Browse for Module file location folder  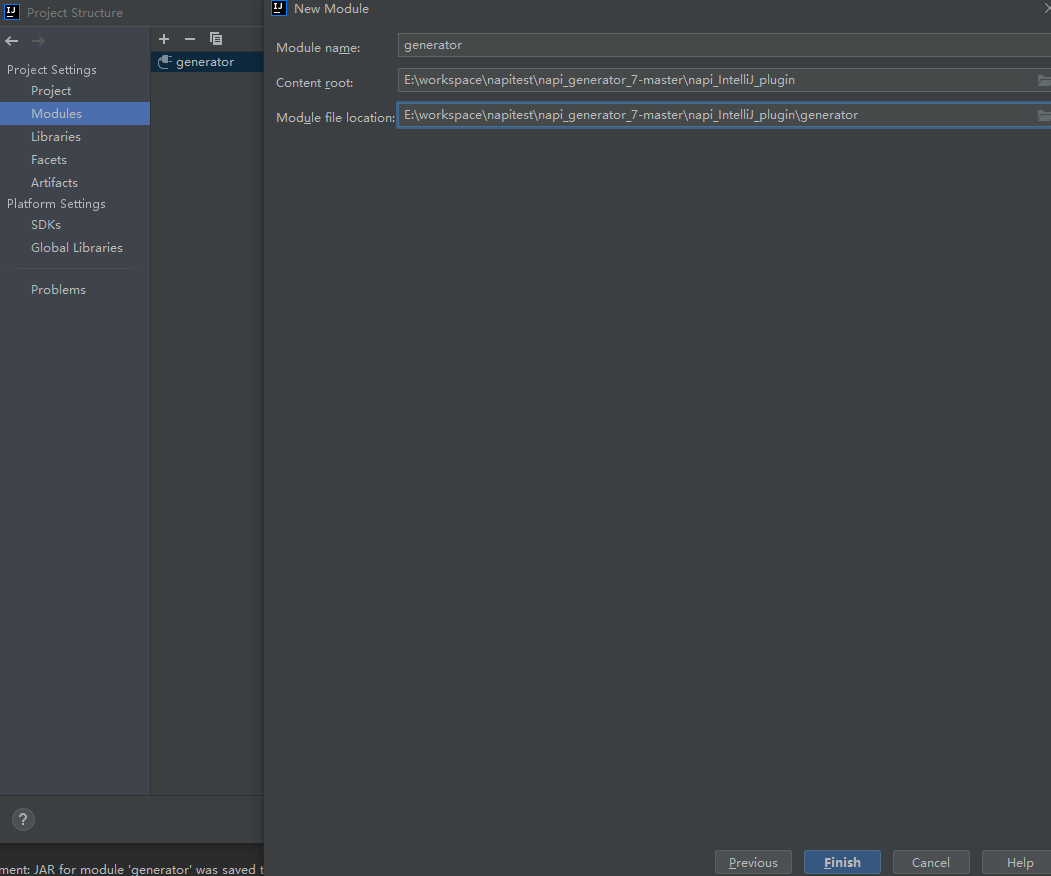click(1044, 115)
